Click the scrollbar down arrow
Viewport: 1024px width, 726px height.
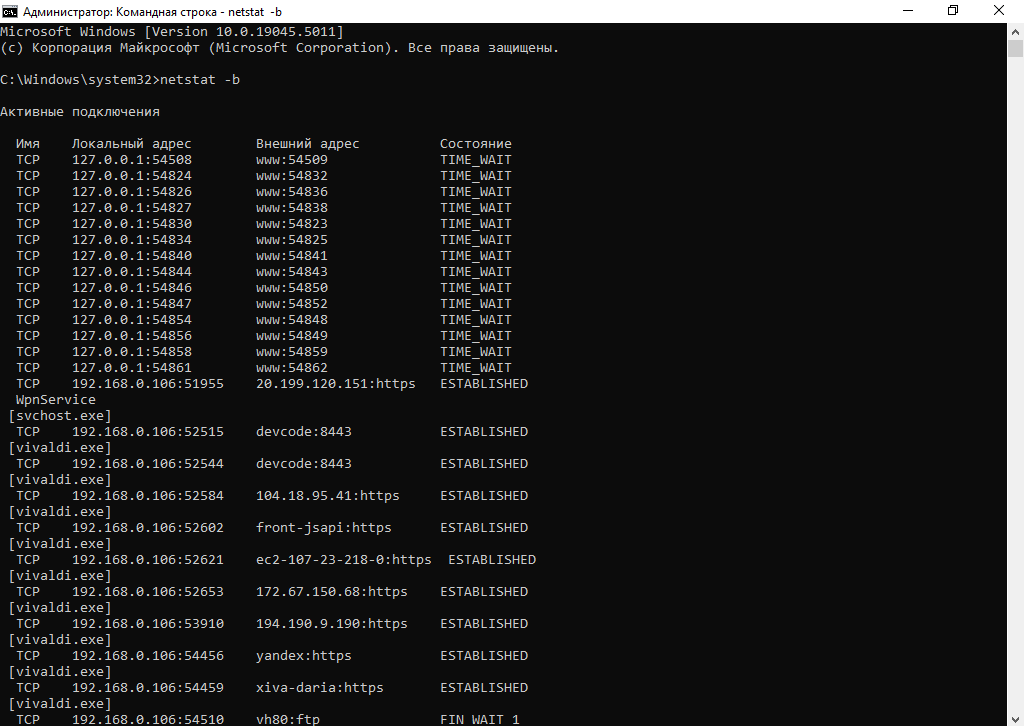(x=1015, y=717)
